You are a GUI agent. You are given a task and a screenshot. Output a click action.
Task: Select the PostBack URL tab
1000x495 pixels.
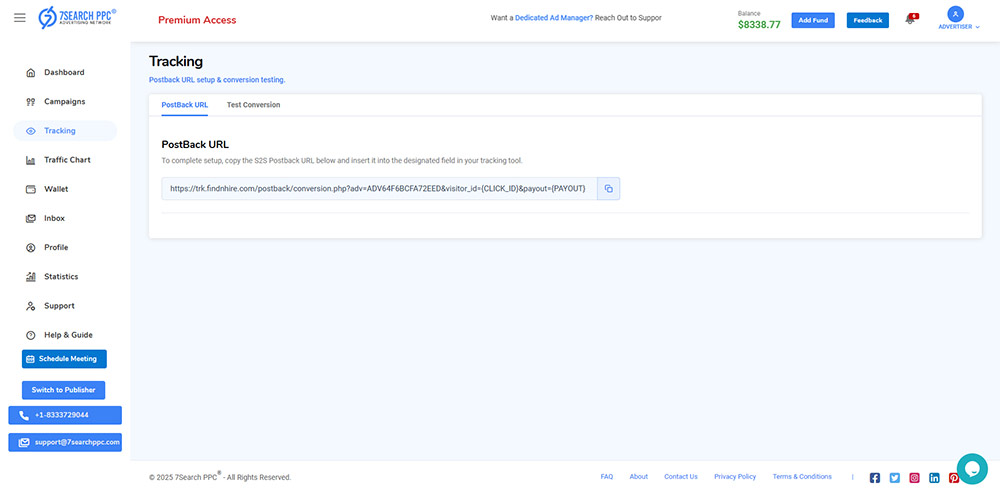tap(185, 105)
